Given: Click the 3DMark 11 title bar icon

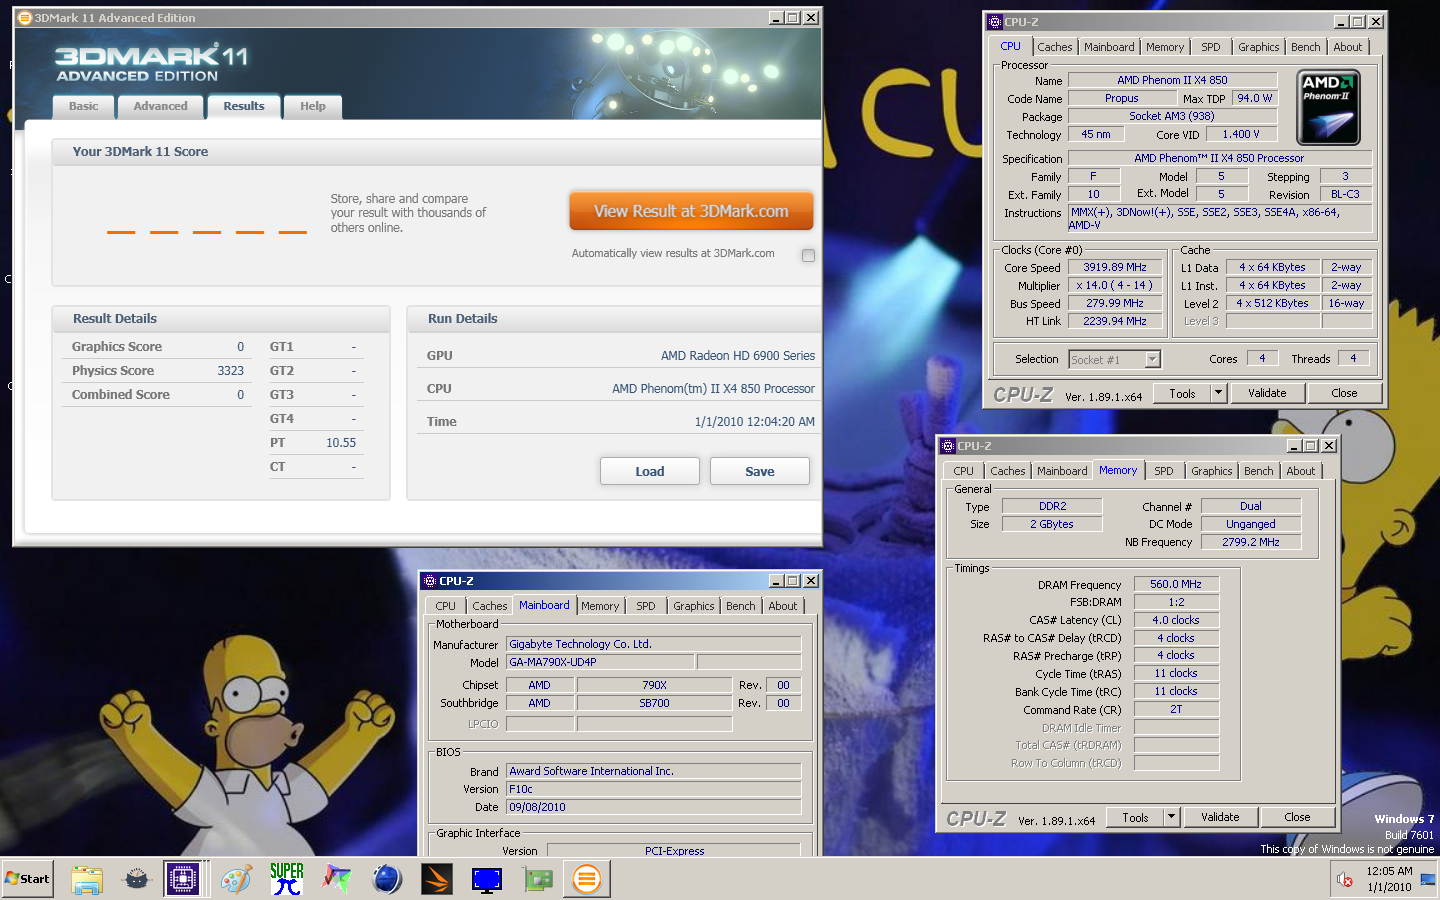Looking at the screenshot, I should [25, 18].
